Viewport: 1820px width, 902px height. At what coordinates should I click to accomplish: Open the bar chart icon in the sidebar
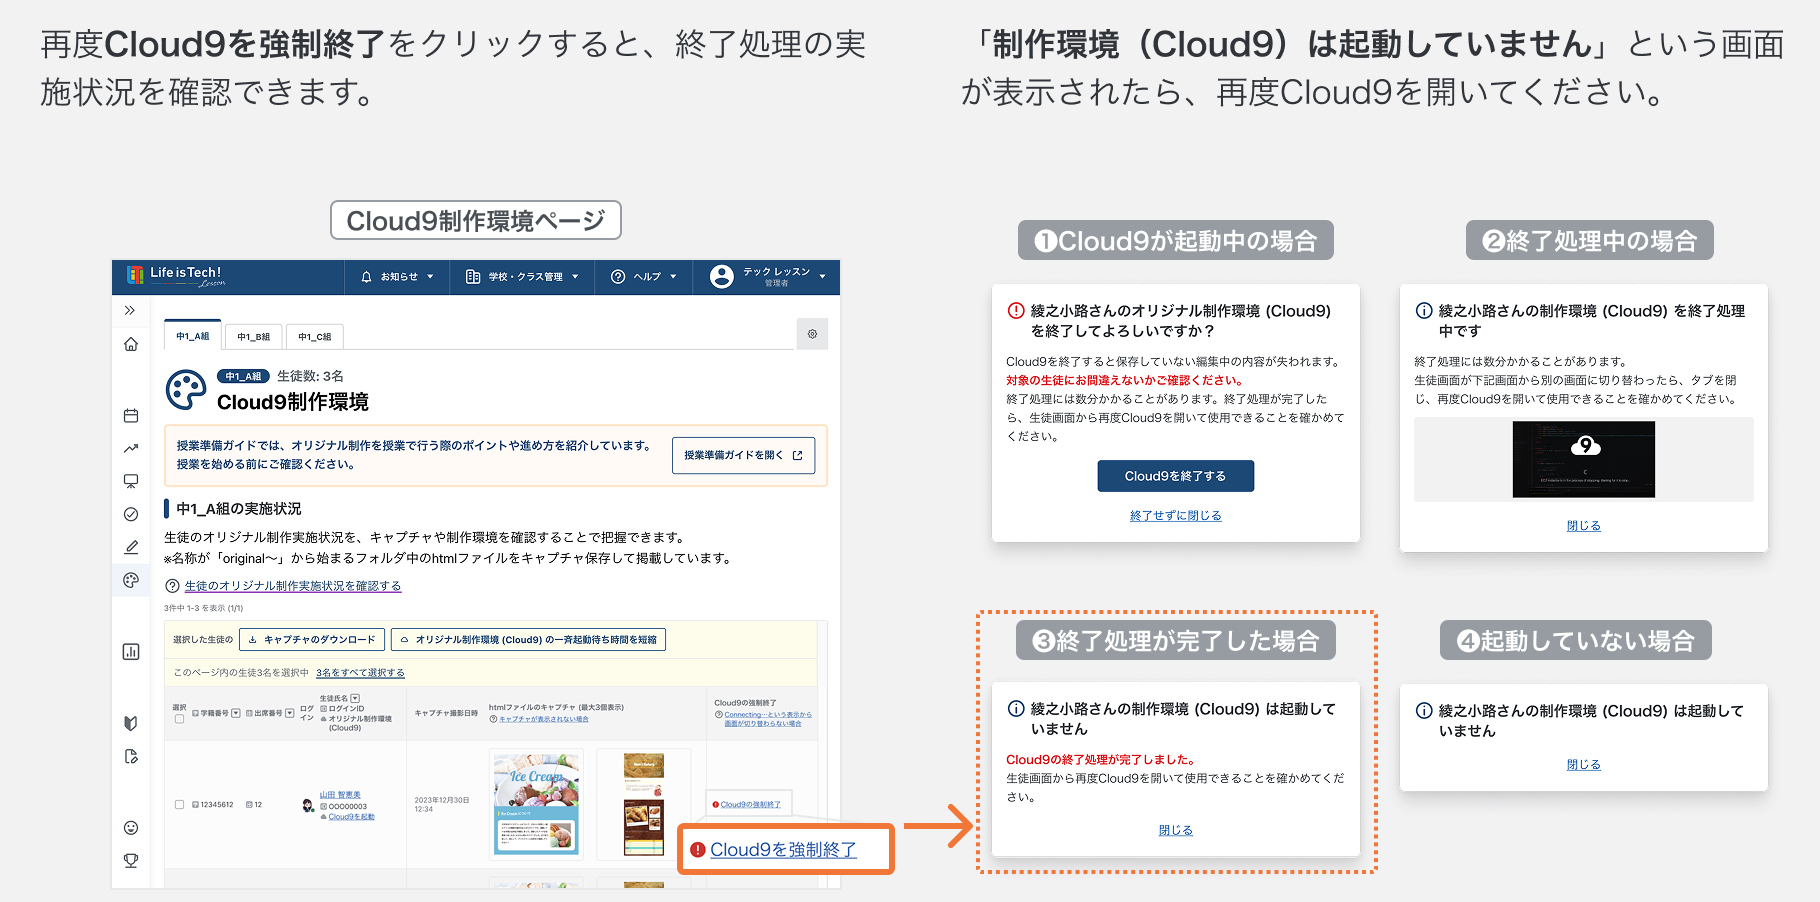(131, 651)
